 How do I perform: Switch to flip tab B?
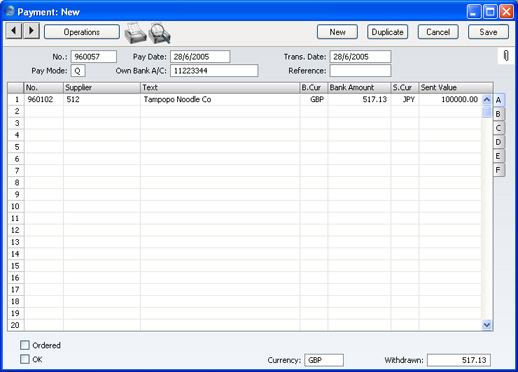pos(499,114)
